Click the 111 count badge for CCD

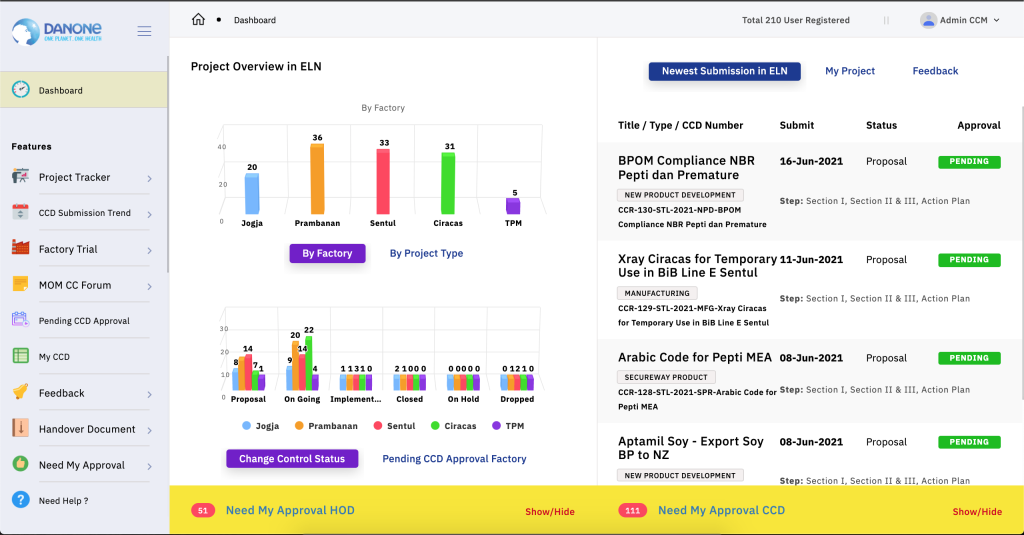632,511
